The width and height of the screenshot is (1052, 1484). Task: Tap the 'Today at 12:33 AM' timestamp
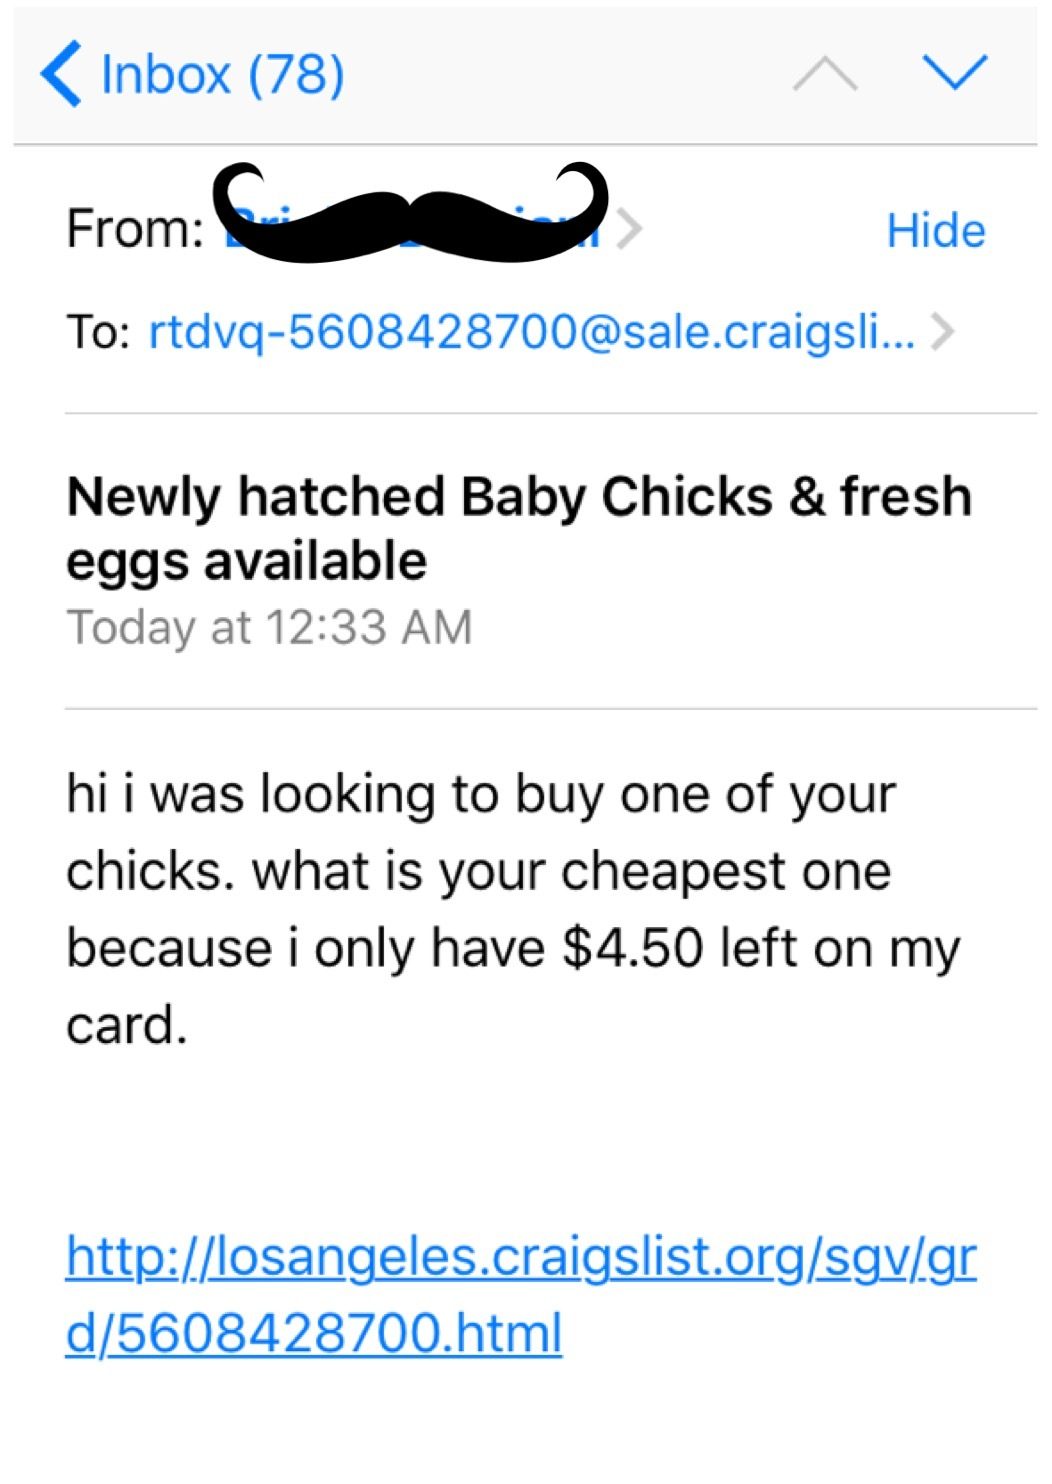pos(269,628)
